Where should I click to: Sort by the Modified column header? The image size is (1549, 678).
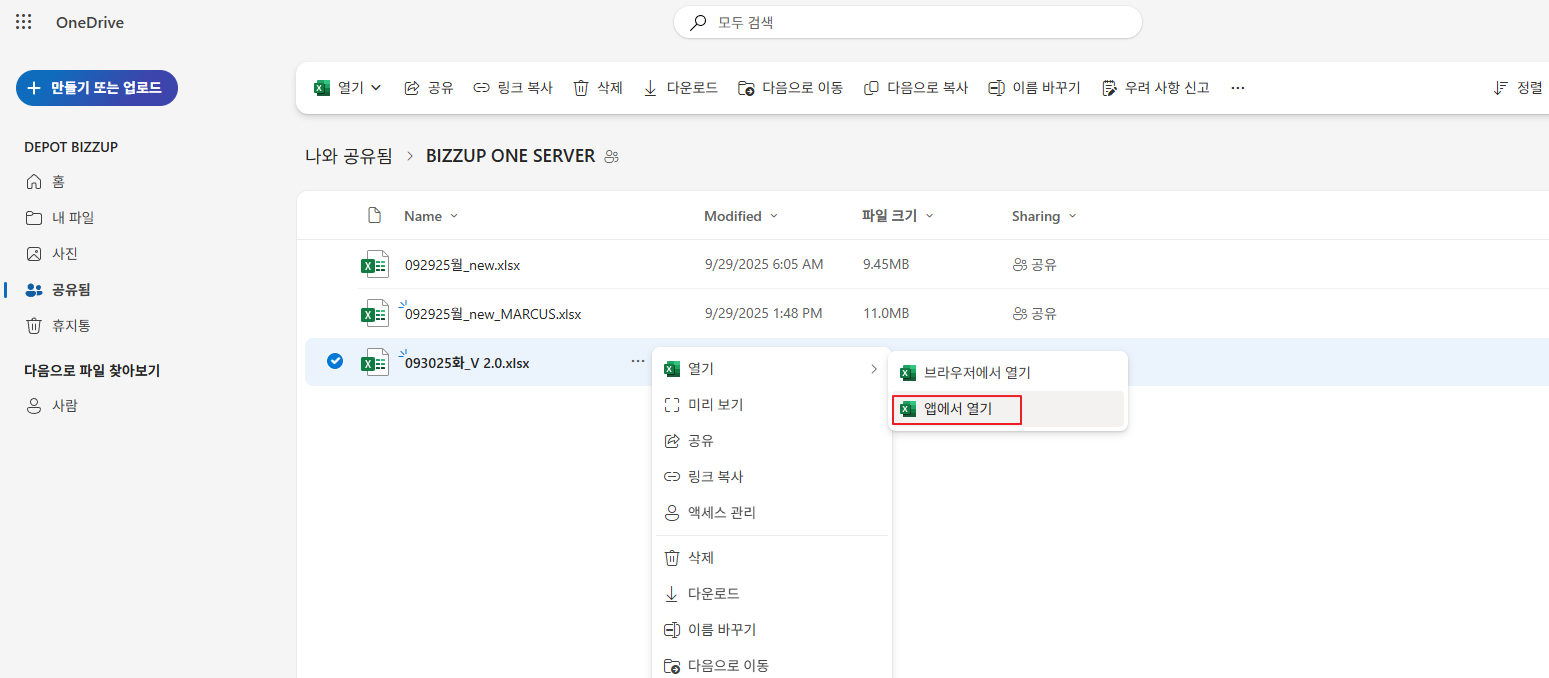point(741,216)
